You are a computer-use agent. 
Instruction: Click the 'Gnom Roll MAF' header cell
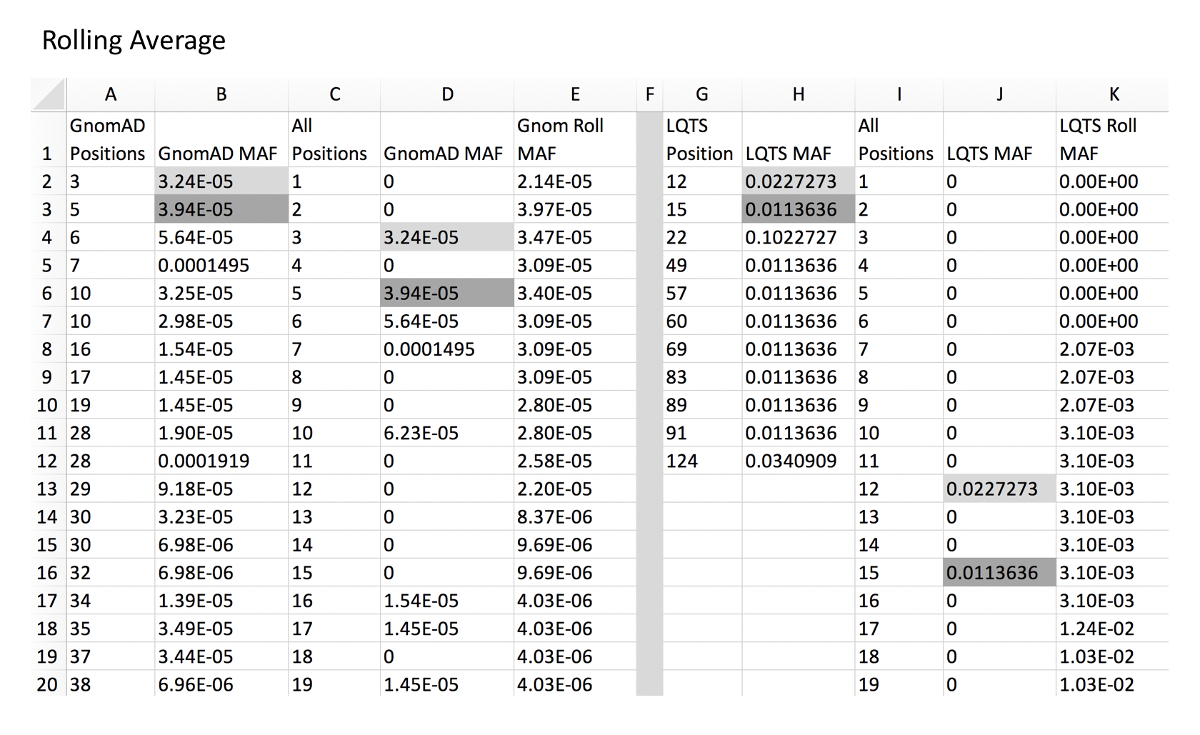574,140
